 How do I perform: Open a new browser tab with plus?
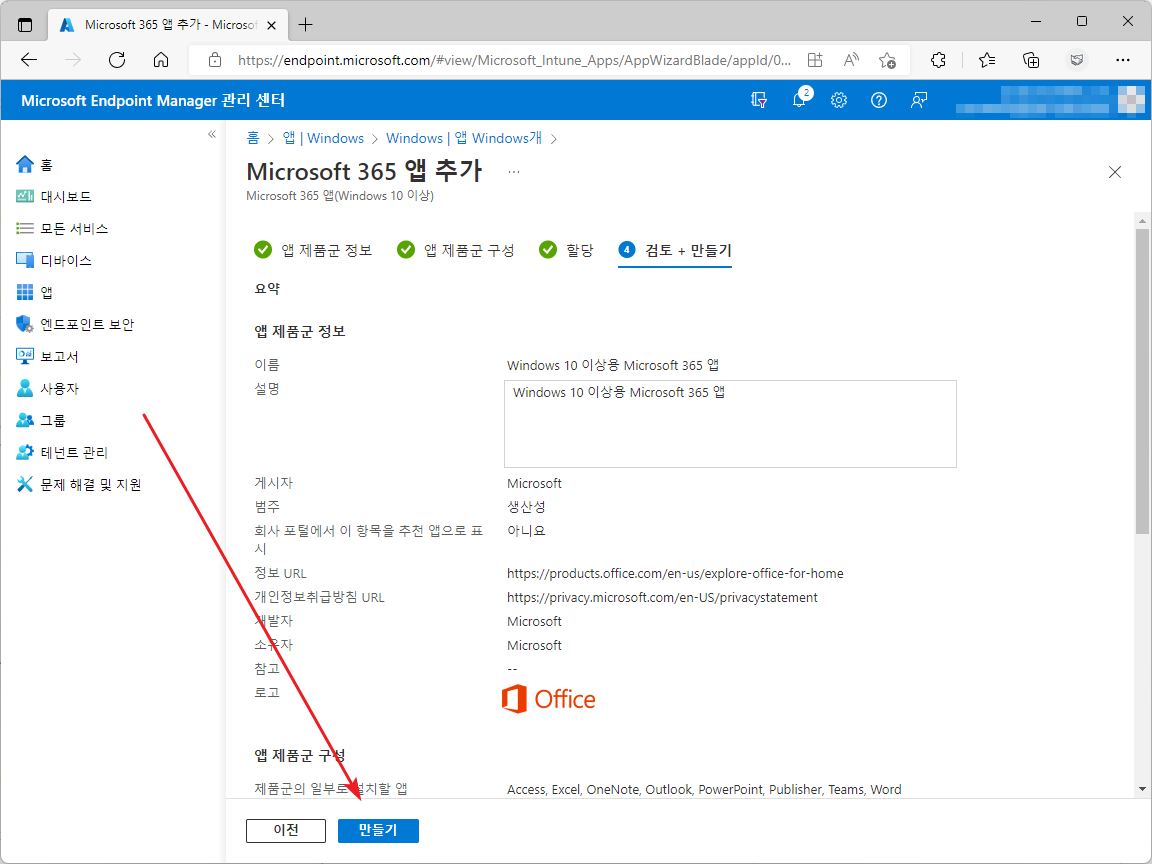pyautogui.click(x=306, y=24)
